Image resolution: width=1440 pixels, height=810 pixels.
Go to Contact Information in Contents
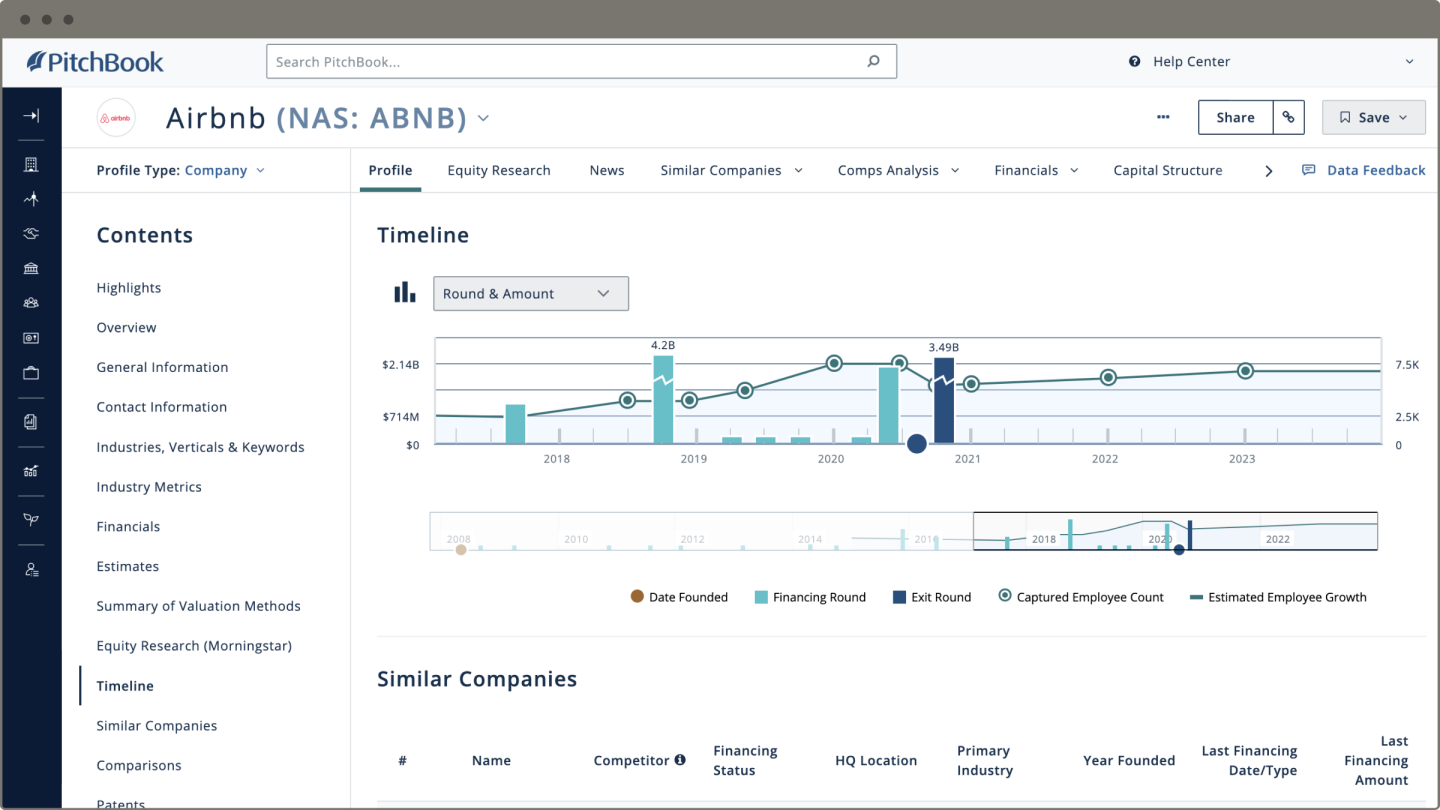click(x=162, y=407)
